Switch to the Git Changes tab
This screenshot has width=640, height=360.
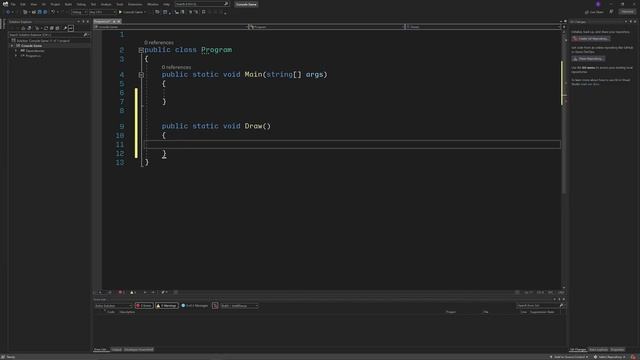pos(578,350)
